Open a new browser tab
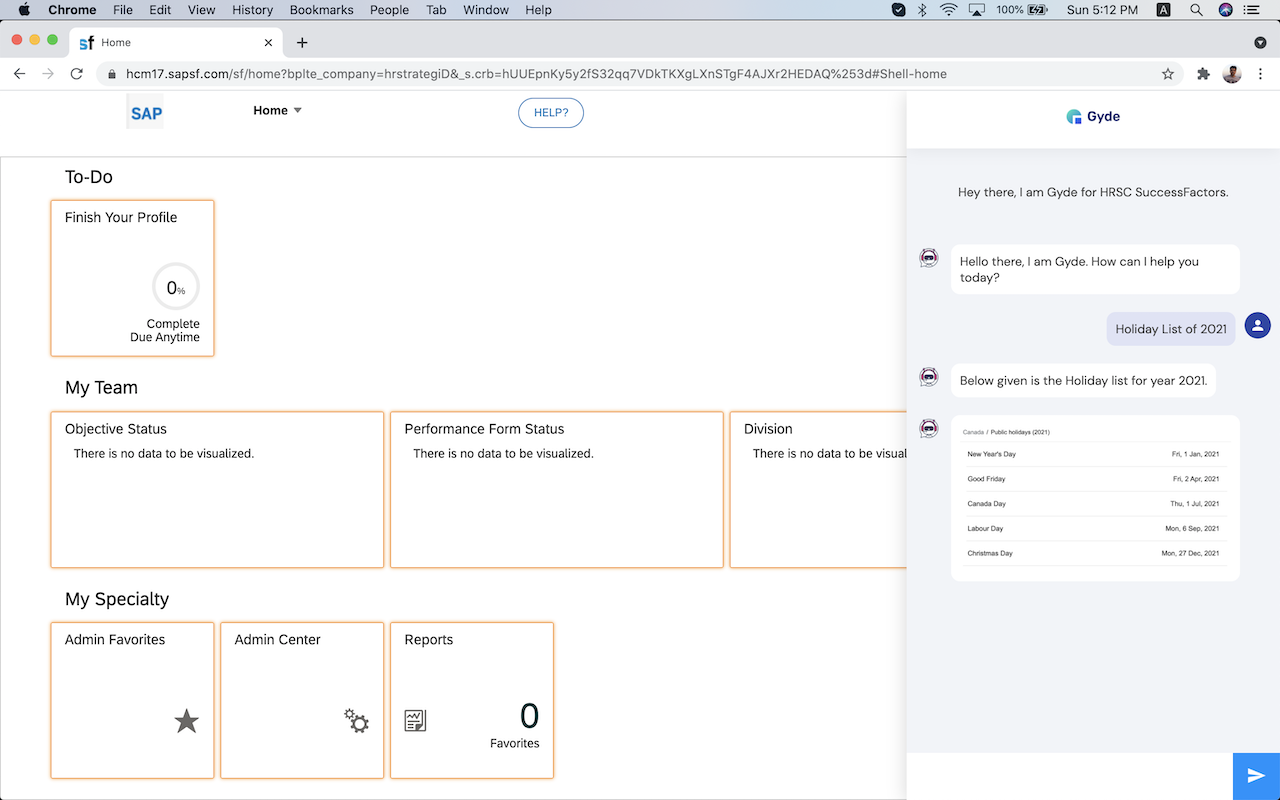Image resolution: width=1280 pixels, height=800 pixels. [x=302, y=42]
